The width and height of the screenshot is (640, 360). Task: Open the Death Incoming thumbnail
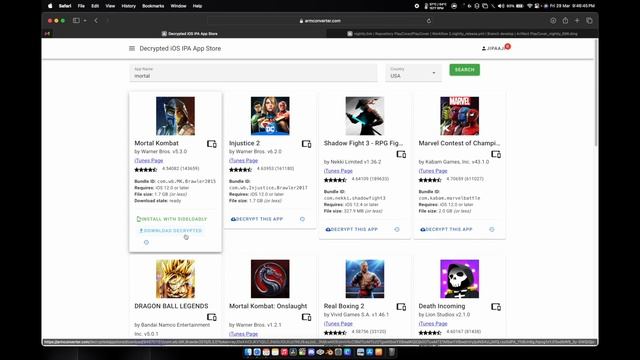pyautogui.click(x=460, y=279)
